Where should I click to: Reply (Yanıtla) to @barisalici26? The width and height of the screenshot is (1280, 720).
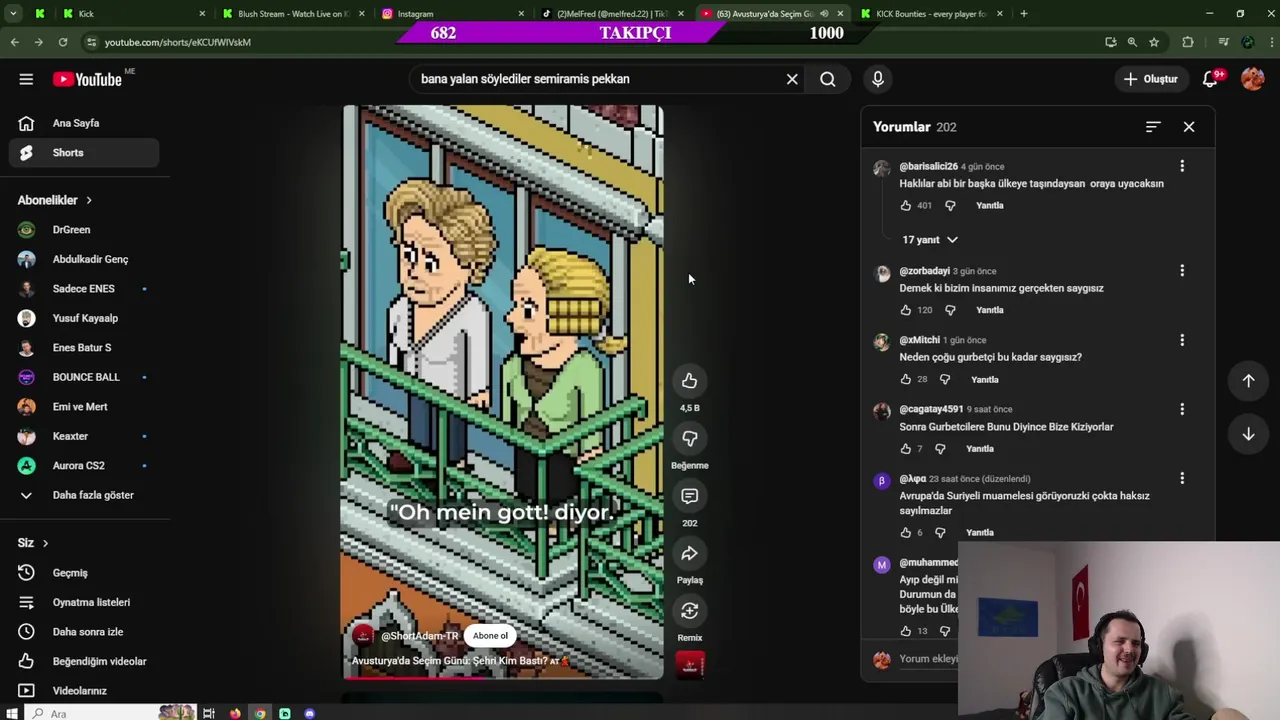(x=989, y=205)
